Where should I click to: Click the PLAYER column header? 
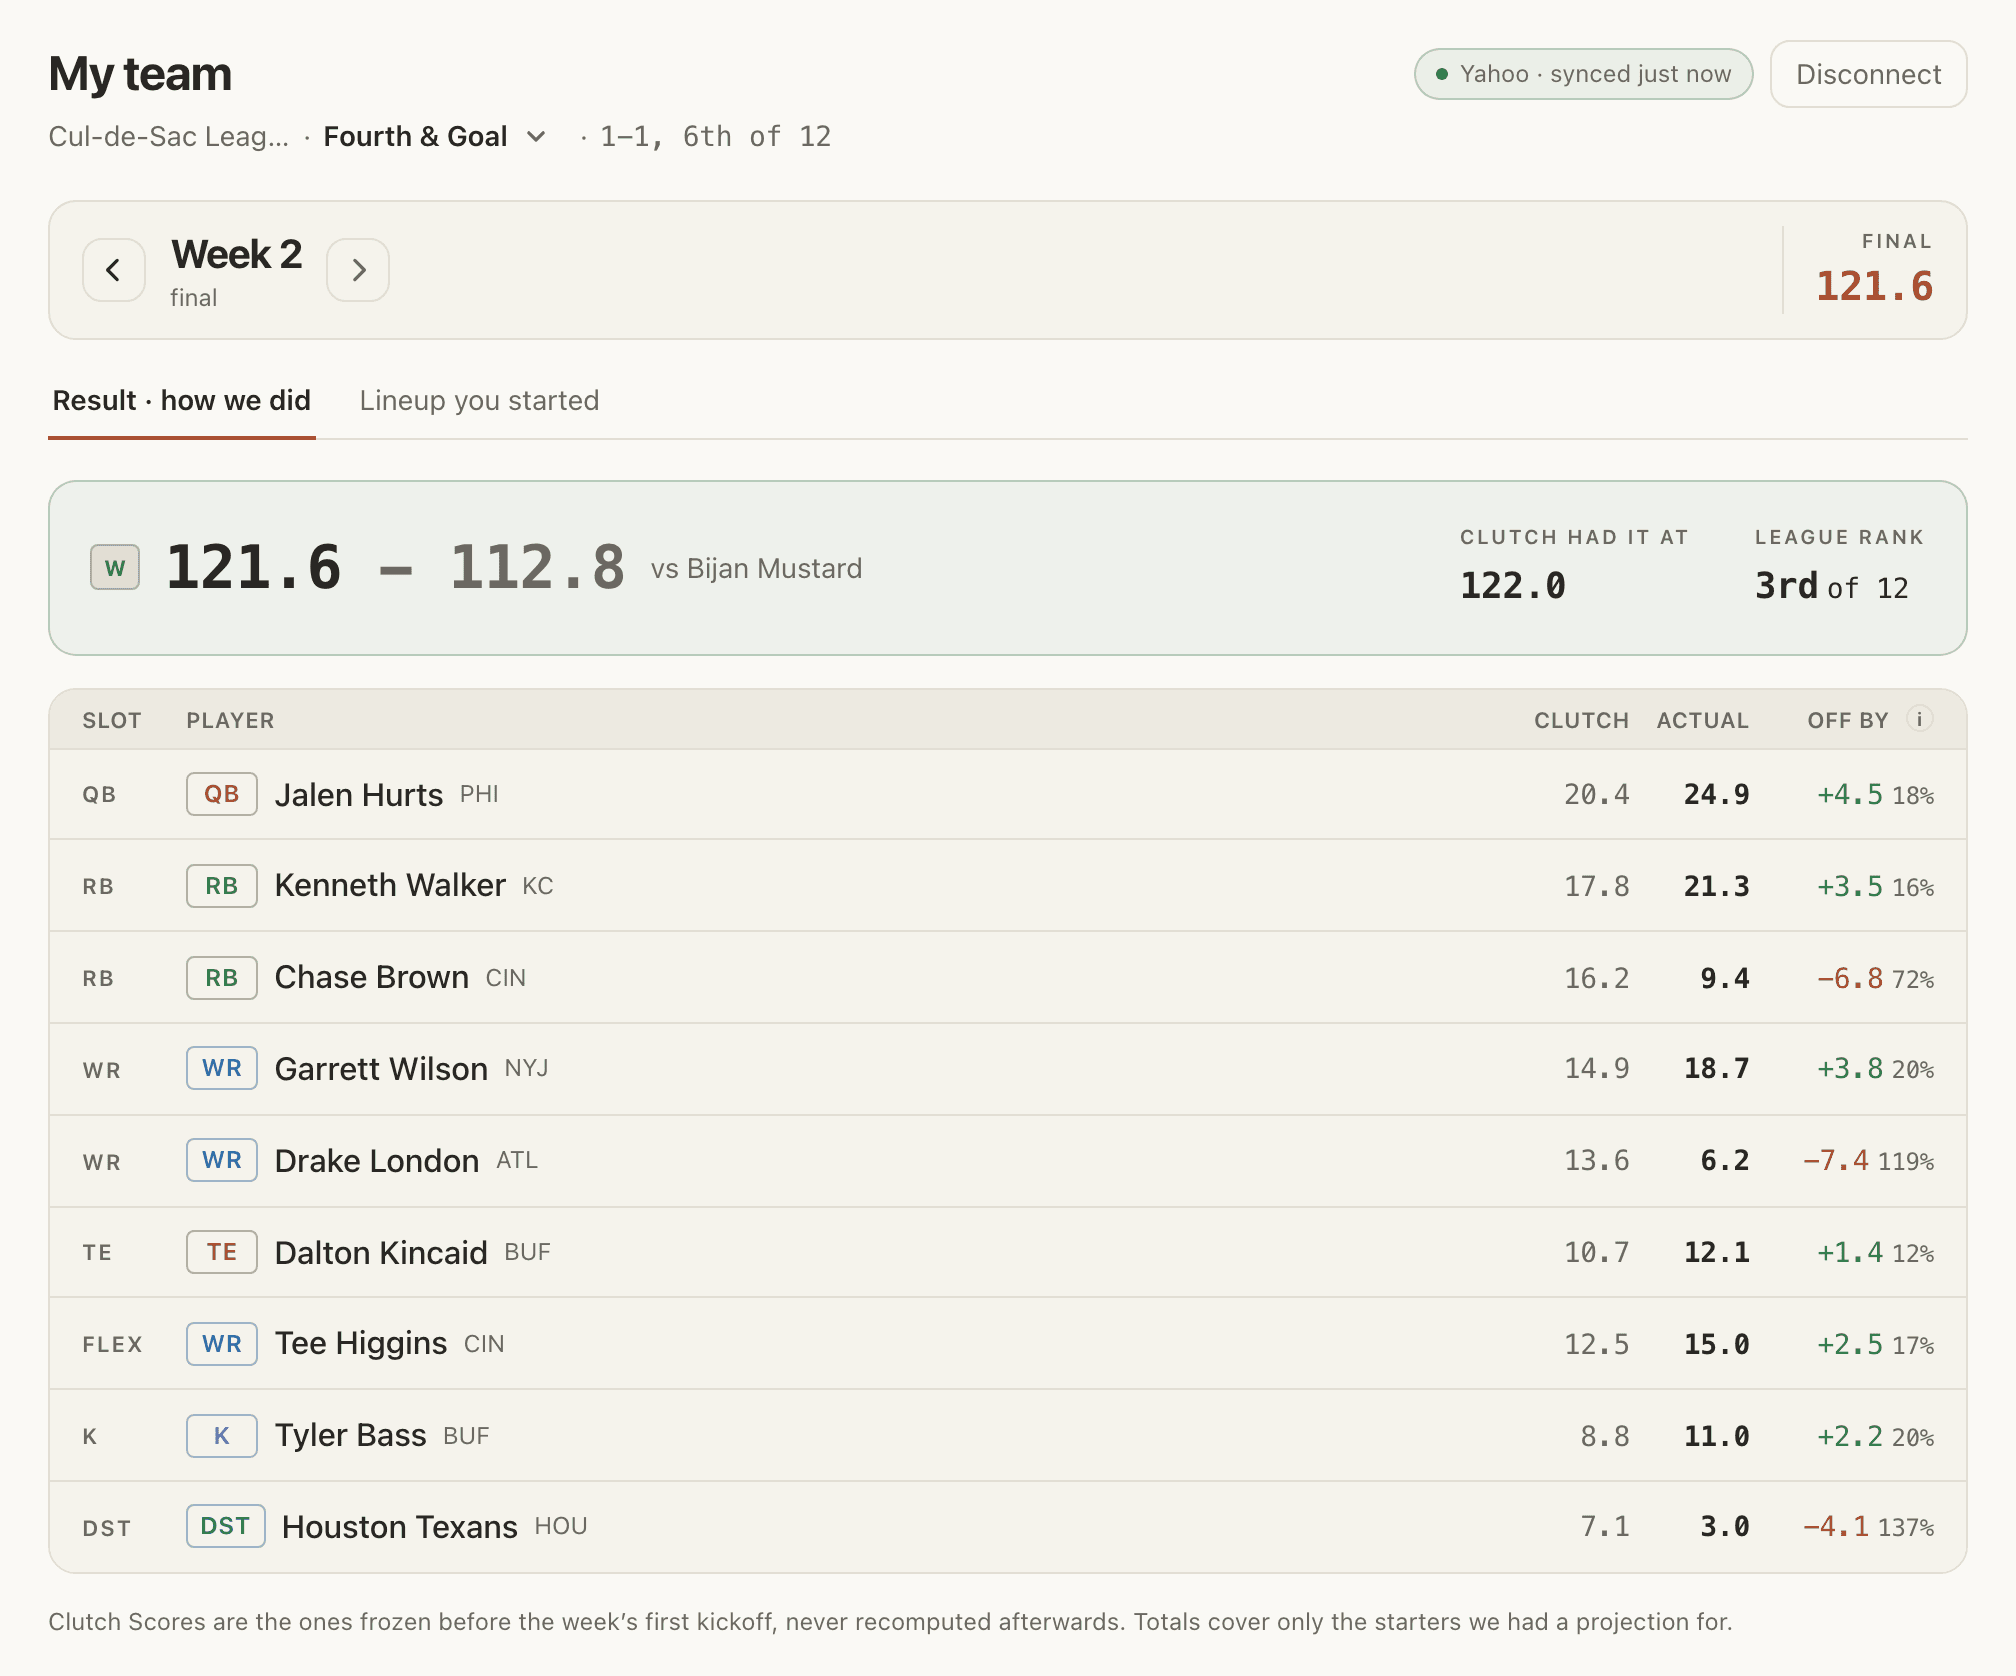(230, 720)
